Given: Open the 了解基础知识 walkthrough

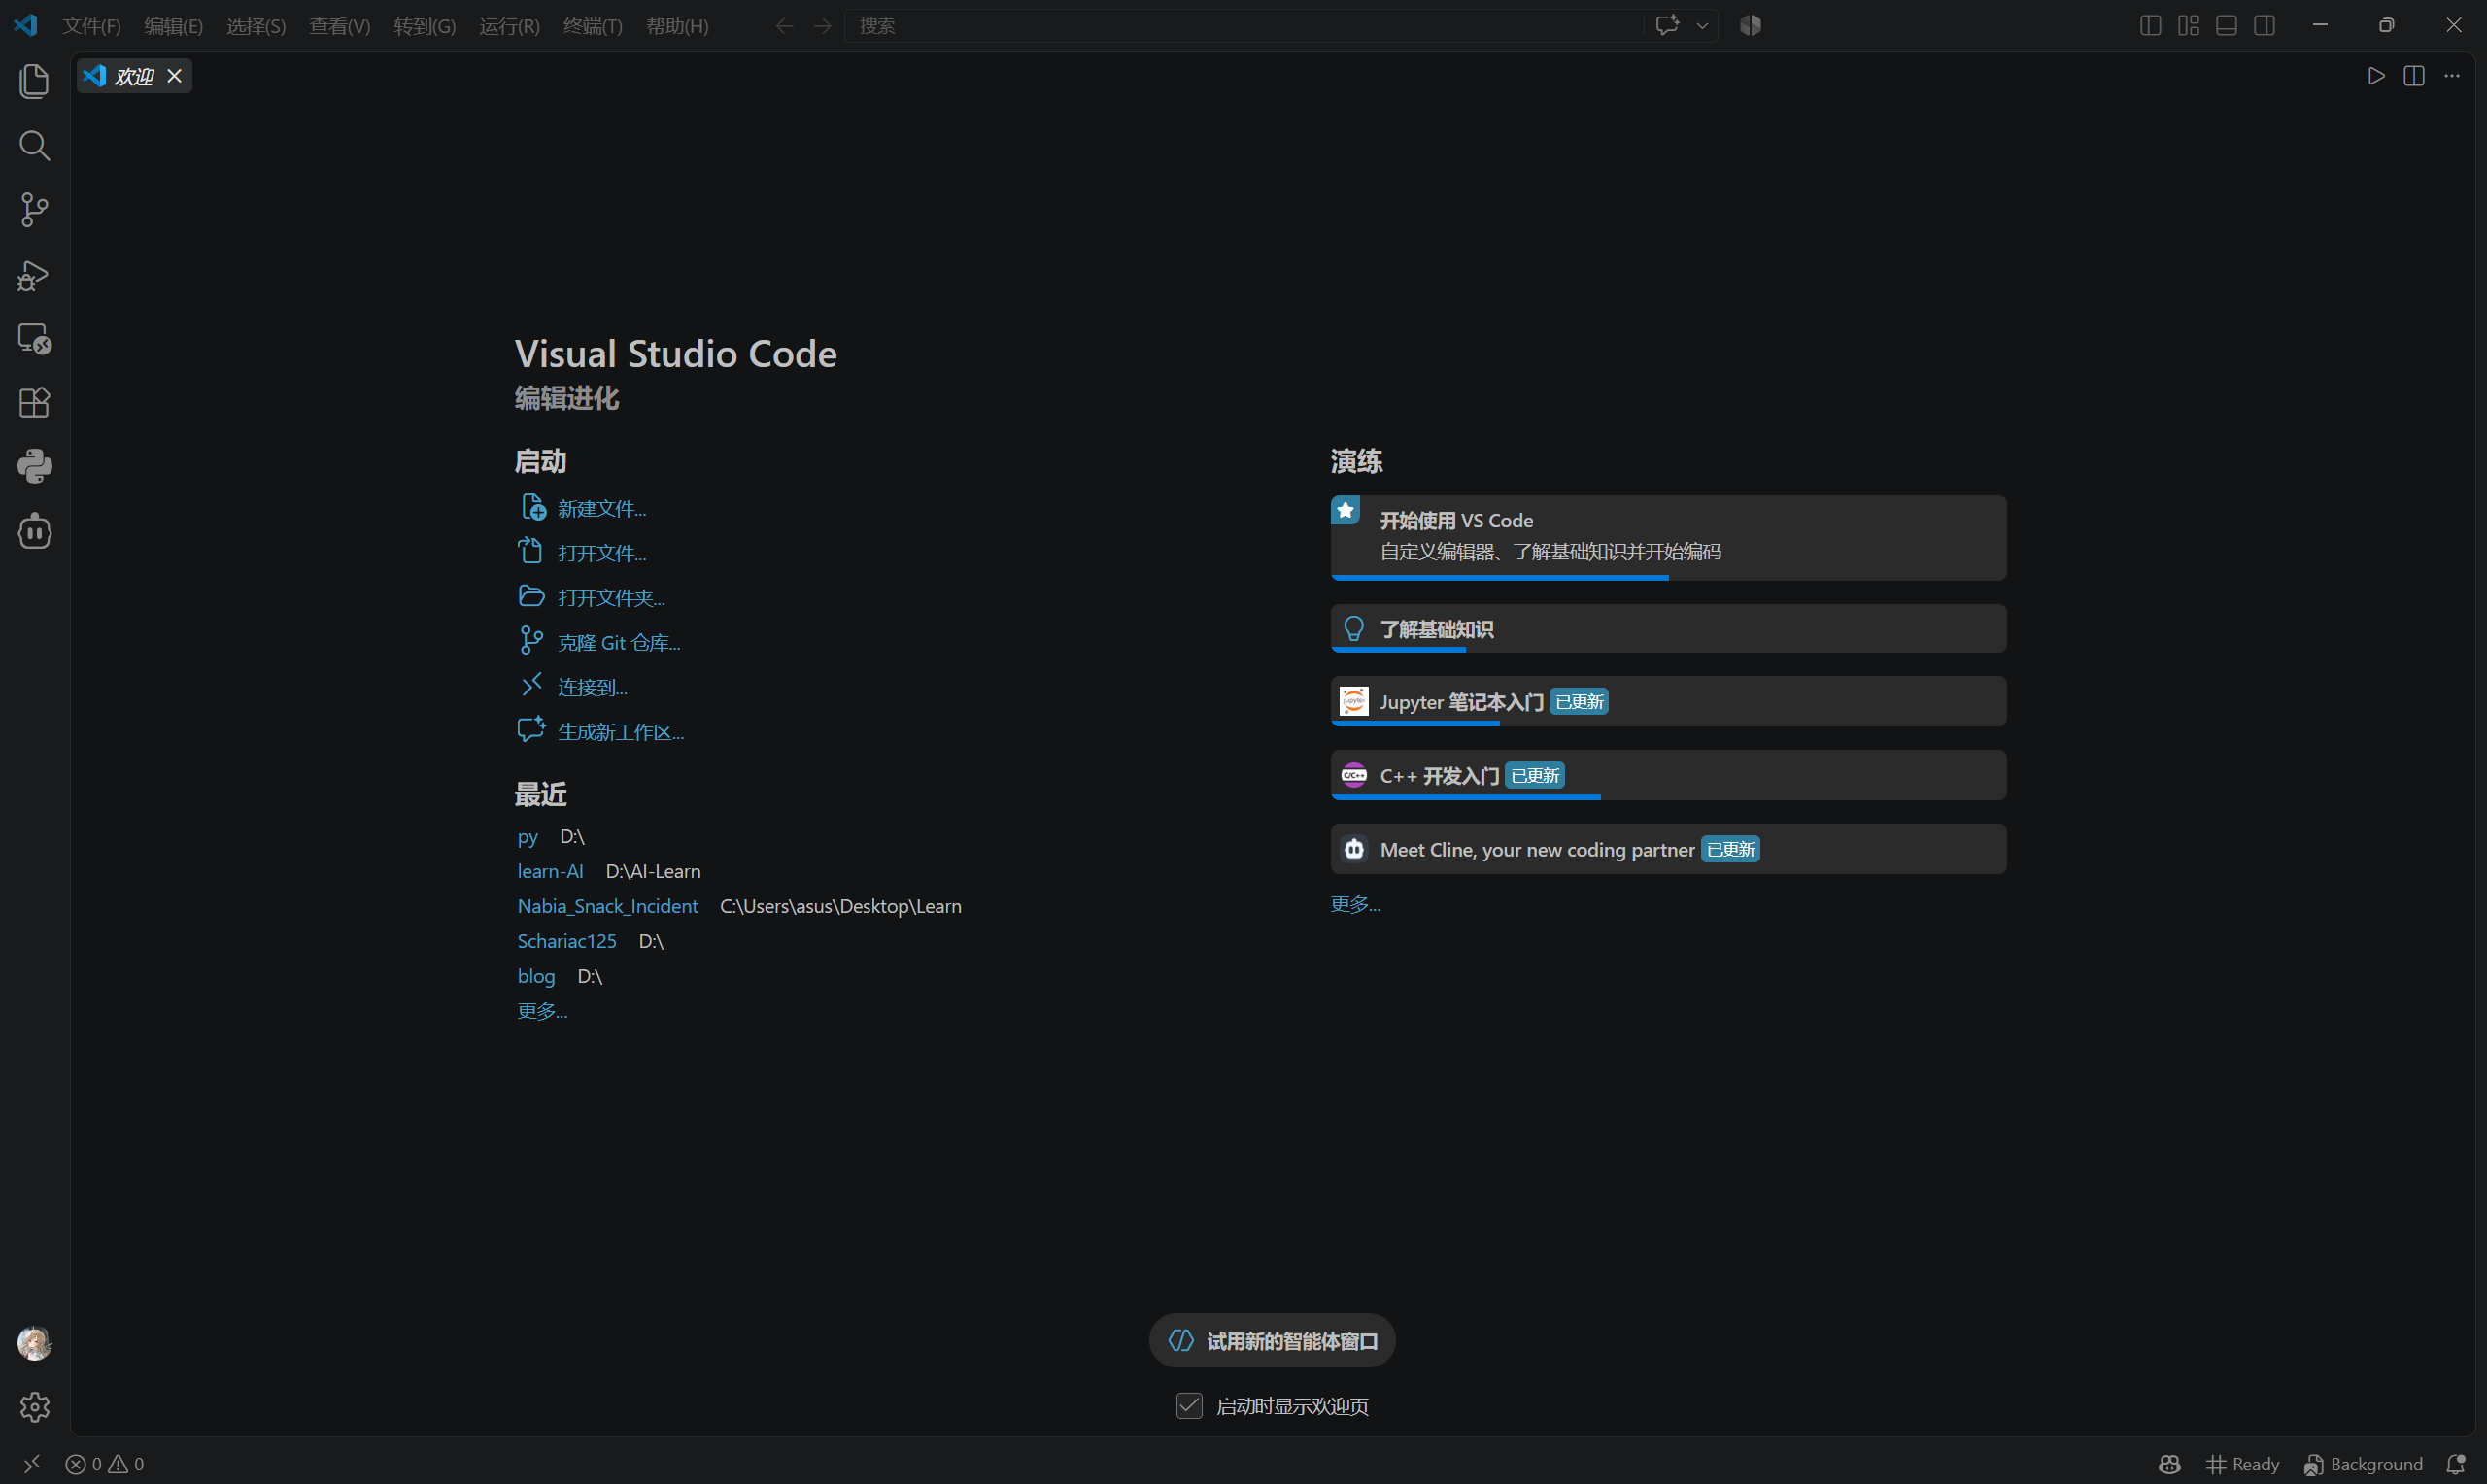Looking at the screenshot, I should 1668,629.
